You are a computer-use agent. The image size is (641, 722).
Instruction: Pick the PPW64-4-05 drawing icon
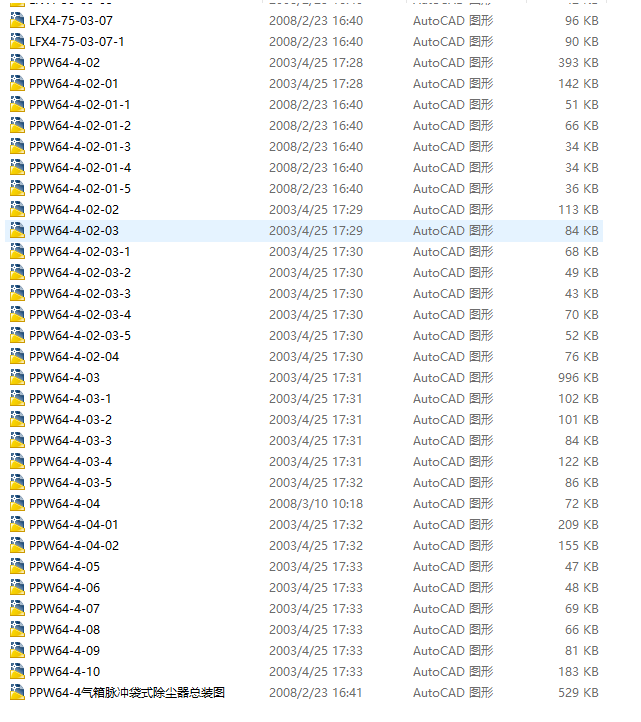coord(17,567)
